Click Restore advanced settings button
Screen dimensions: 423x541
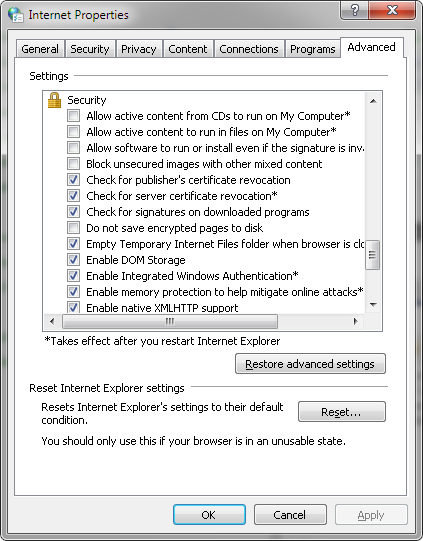(310, 364)
